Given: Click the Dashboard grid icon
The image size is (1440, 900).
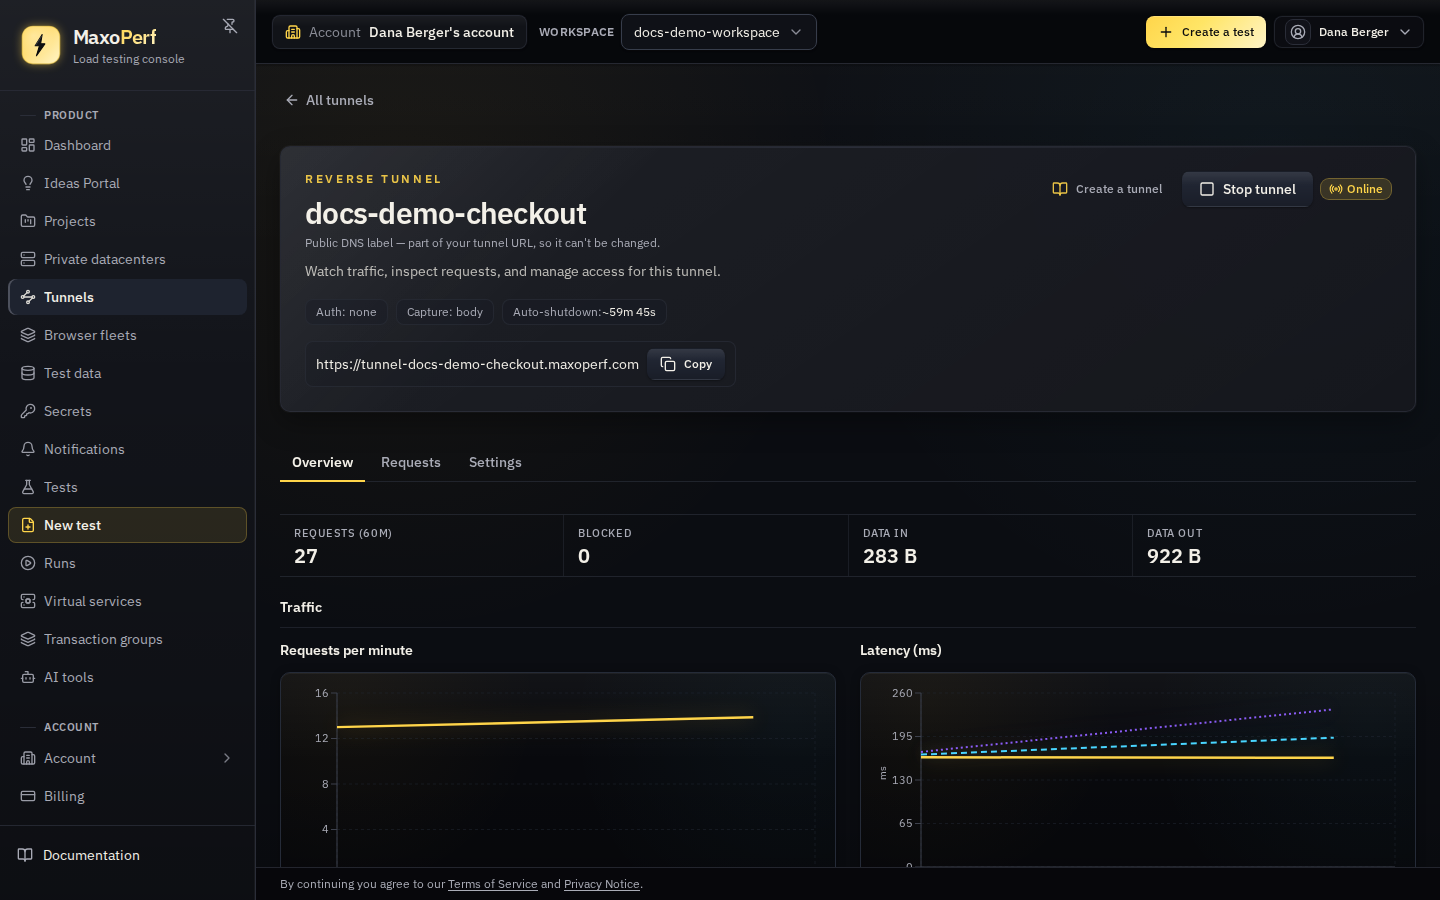Looking at the screenshot, I should click(x=28, y=145).
